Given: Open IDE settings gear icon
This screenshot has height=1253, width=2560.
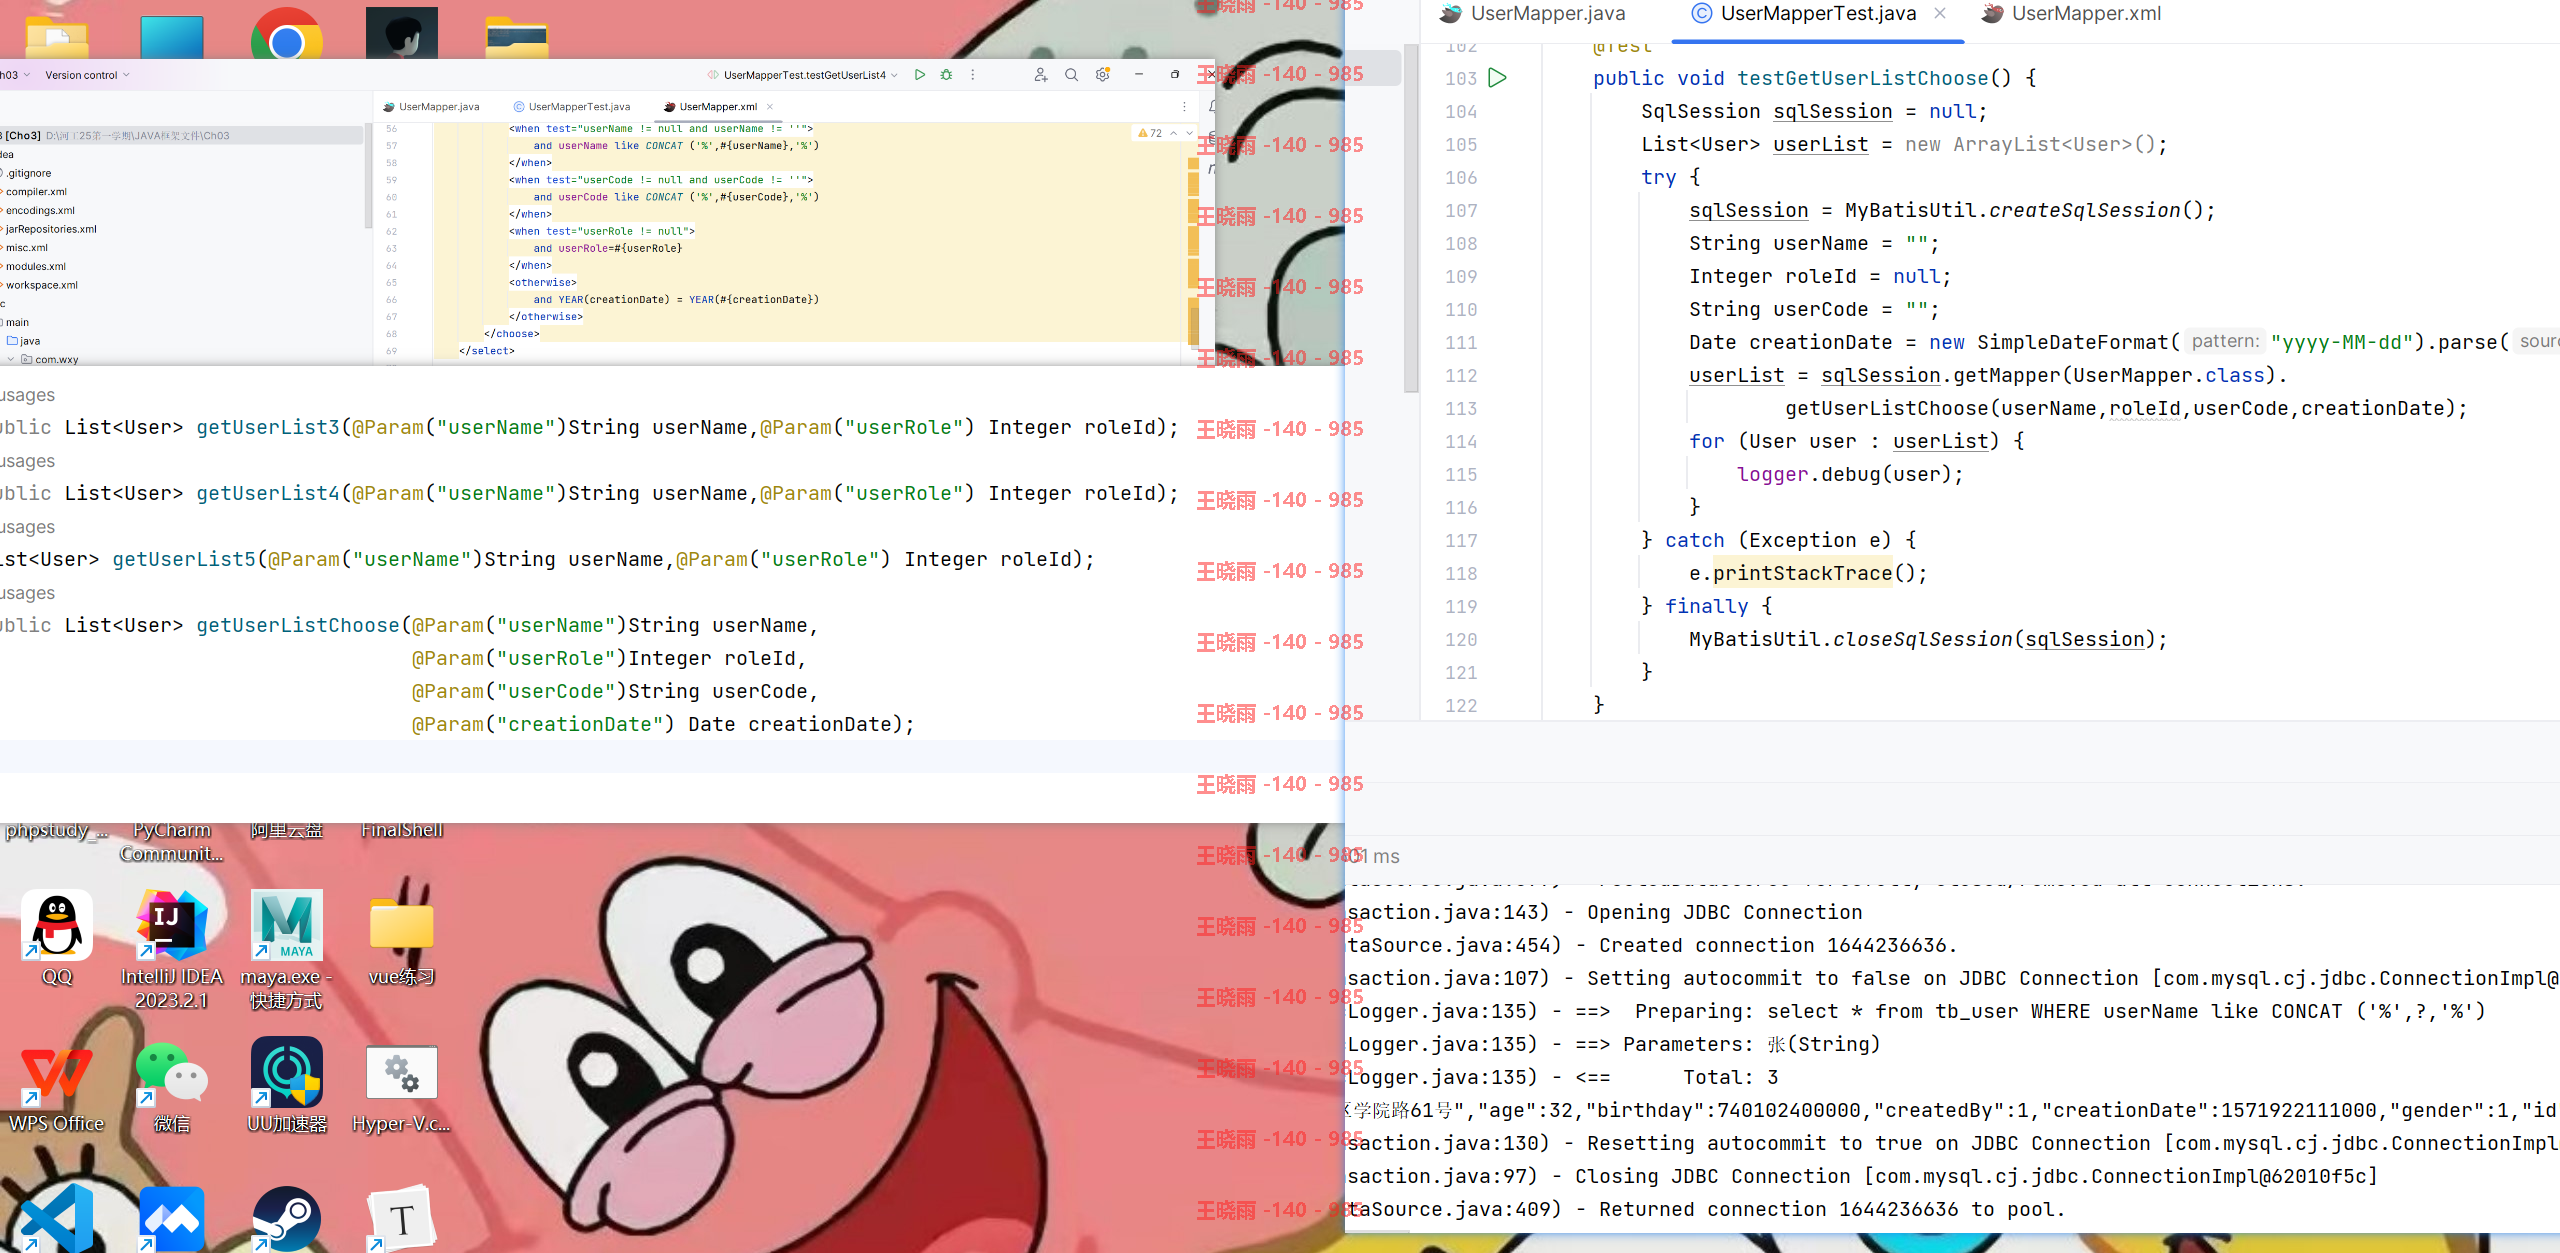Looking at the screenshot, I should click(x=1103, y=75).
